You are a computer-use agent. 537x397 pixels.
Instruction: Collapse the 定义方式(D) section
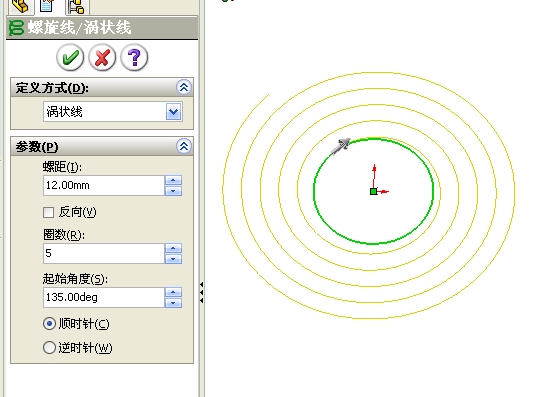click(184, 87)
